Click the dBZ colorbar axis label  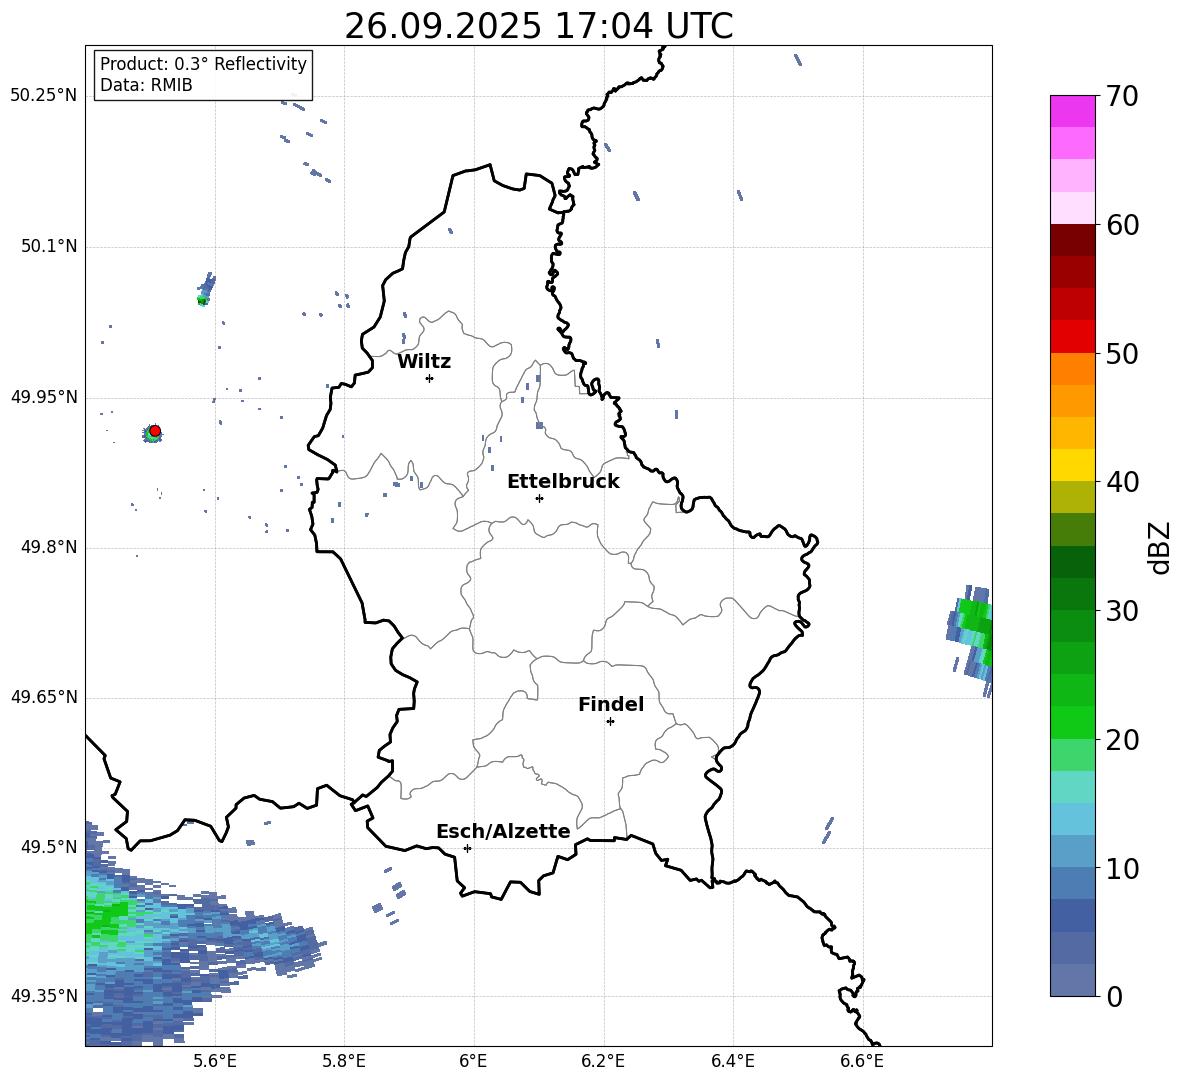coord(1161,547)
